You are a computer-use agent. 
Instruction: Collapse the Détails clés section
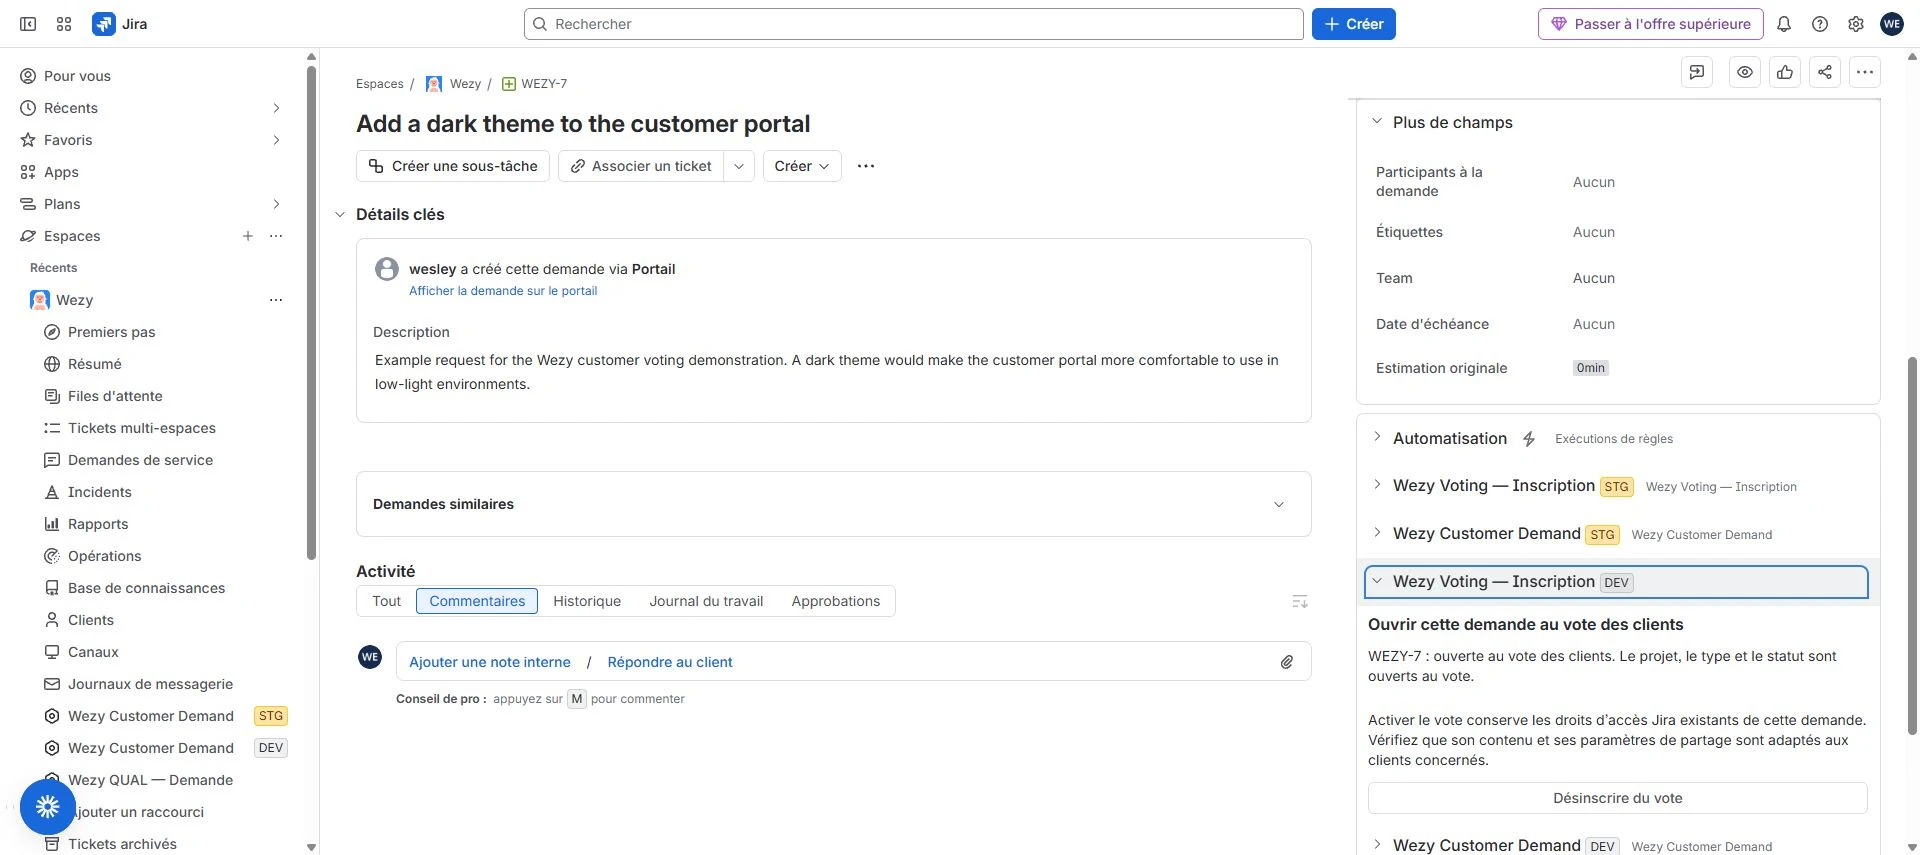coord(340,214)
